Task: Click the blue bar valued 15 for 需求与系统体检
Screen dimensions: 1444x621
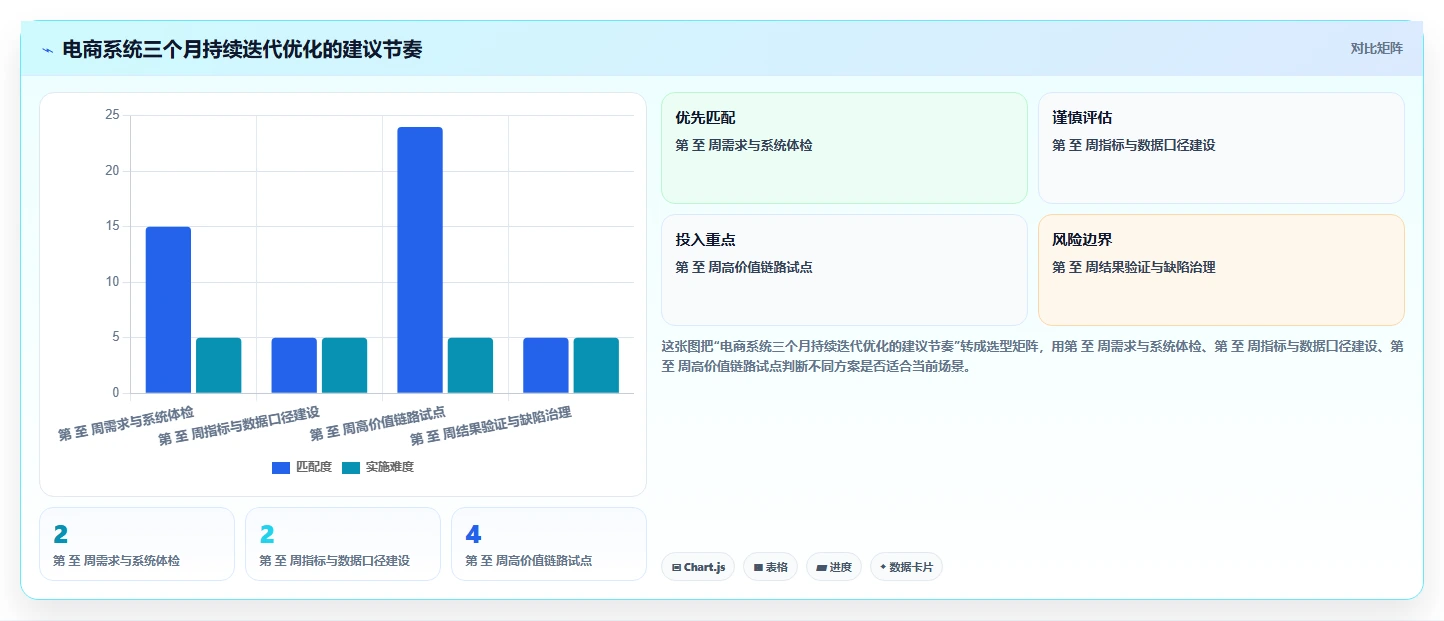Action: click(x=168, y=310)
